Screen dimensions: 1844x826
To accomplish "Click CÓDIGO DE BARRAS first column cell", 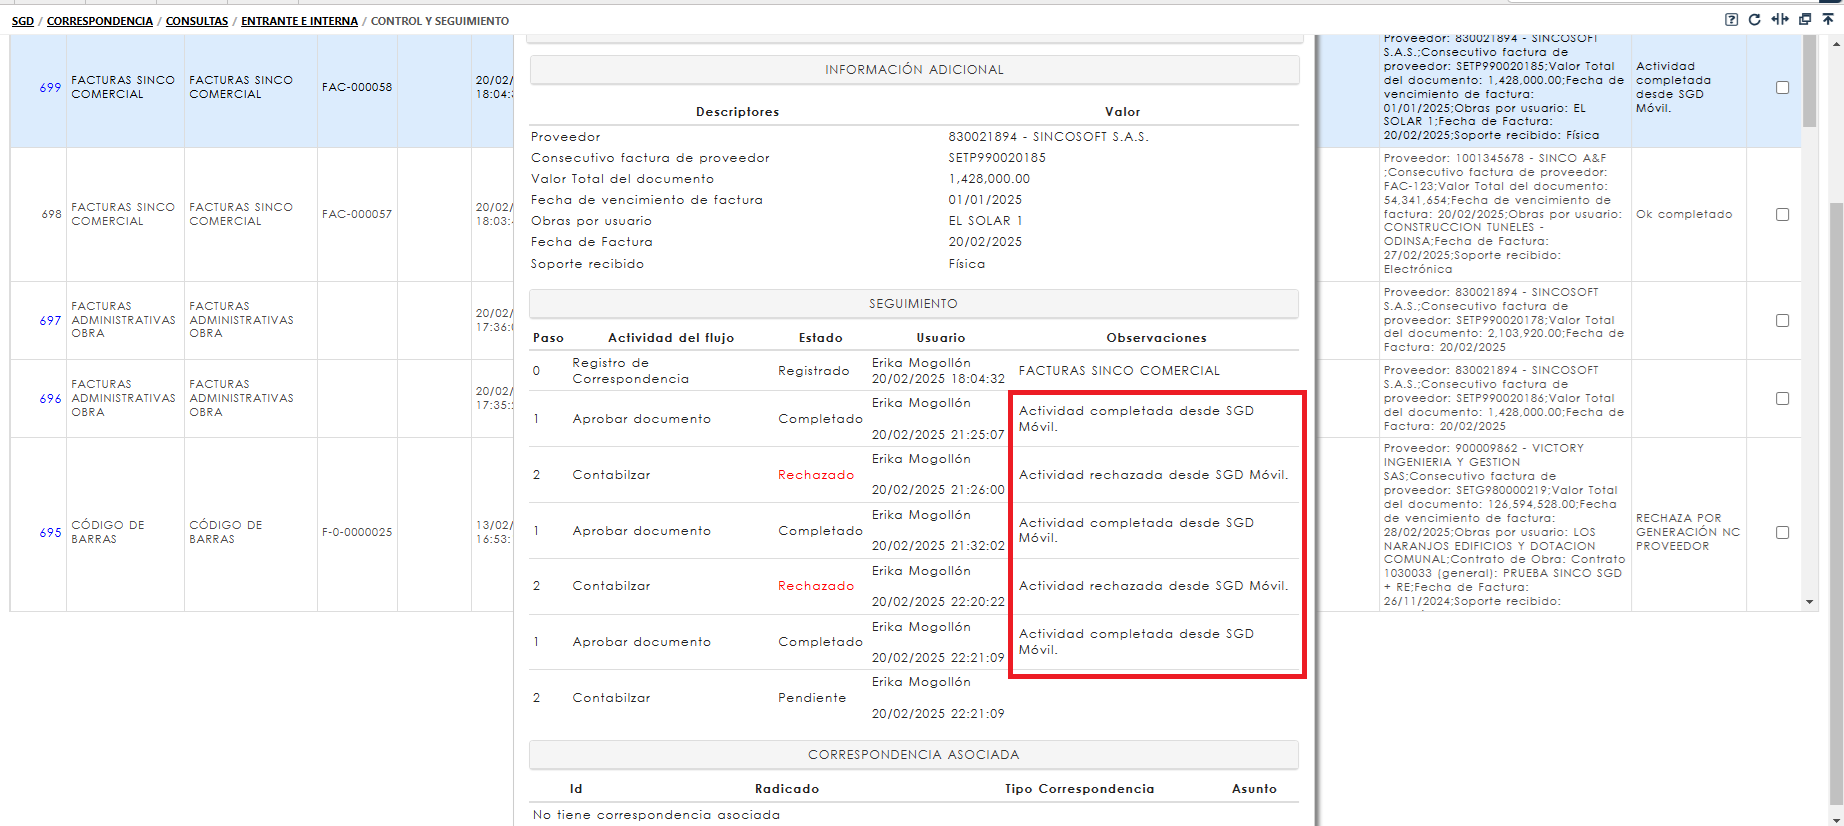I will pyautogui.click(x=108, y=532).
